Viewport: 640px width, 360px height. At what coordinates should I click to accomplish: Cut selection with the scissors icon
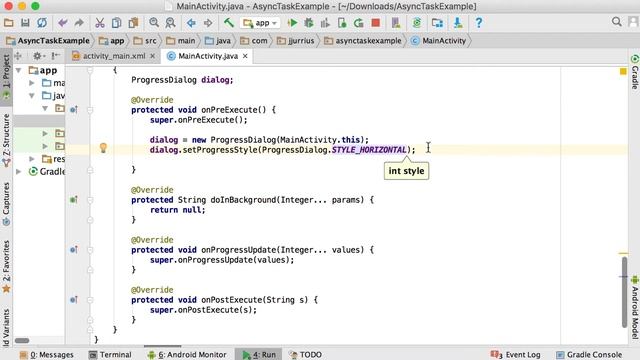tap(100, 23)
